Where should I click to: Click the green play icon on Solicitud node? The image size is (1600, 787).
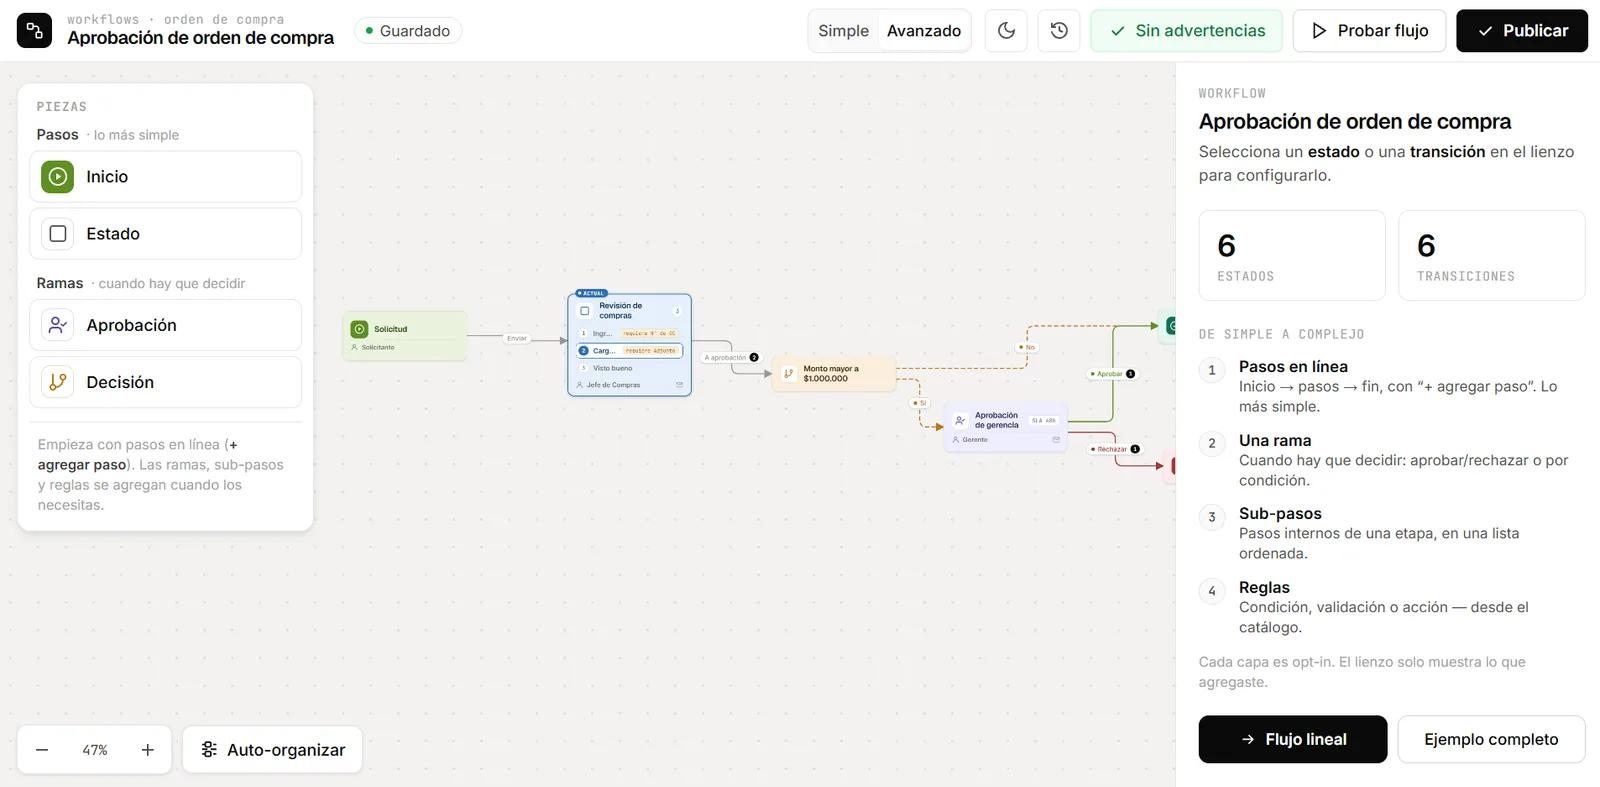359,329
